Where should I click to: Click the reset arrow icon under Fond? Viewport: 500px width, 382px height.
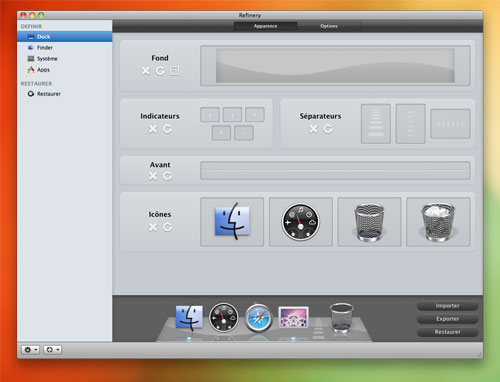pyautogui.click(x=160, y=71)
